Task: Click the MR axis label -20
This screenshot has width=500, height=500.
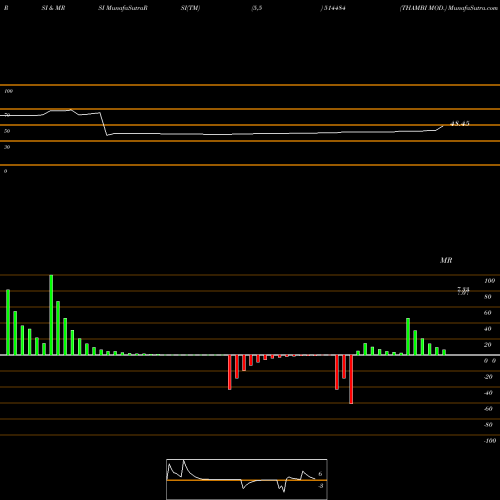Action: click(488, 377)
